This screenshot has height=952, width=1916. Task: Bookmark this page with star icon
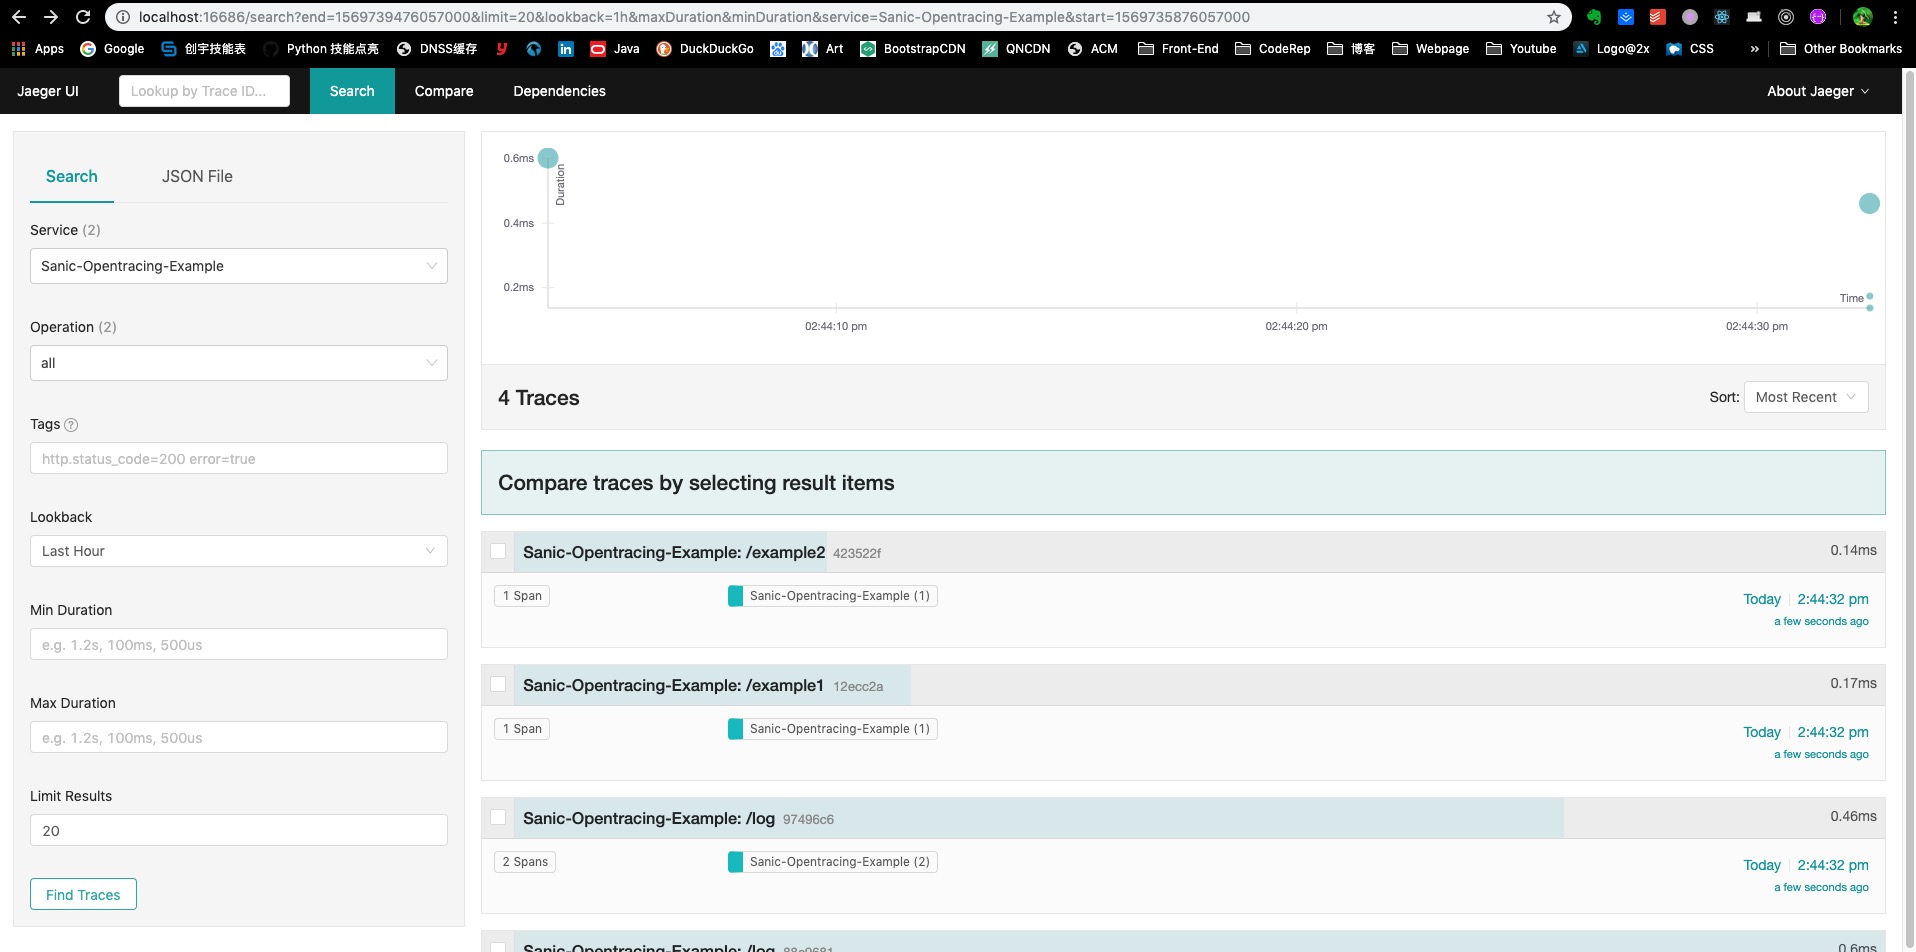pyautogui.click(x=1553, y=17)
